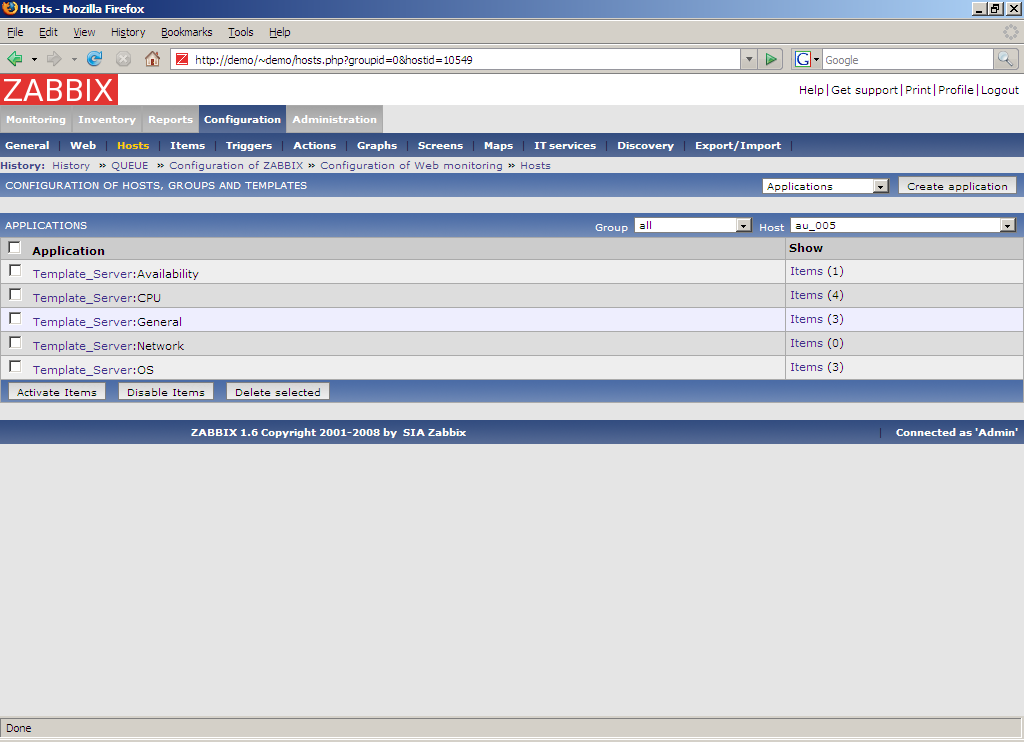The height and width of the screenshot is (742, 1024).
Task: Switch to the Monitoring tab
Action: [x=36, y=120]
